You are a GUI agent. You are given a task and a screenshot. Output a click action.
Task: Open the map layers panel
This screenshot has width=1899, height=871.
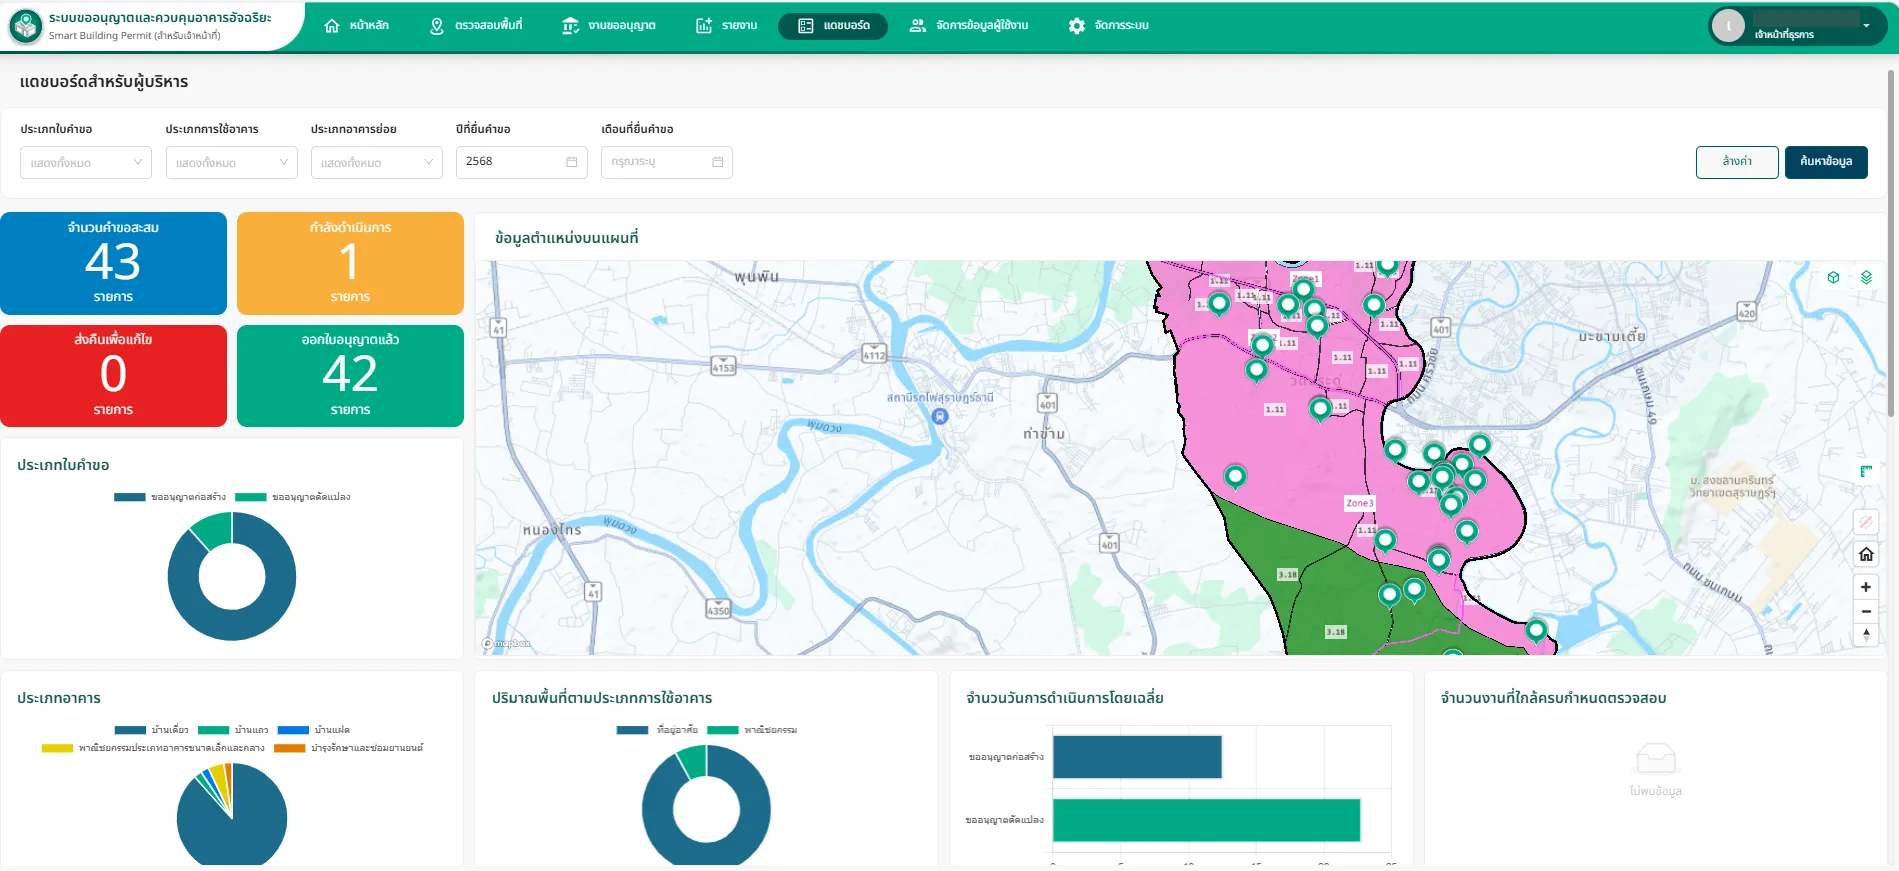(x=1866, y=277)
